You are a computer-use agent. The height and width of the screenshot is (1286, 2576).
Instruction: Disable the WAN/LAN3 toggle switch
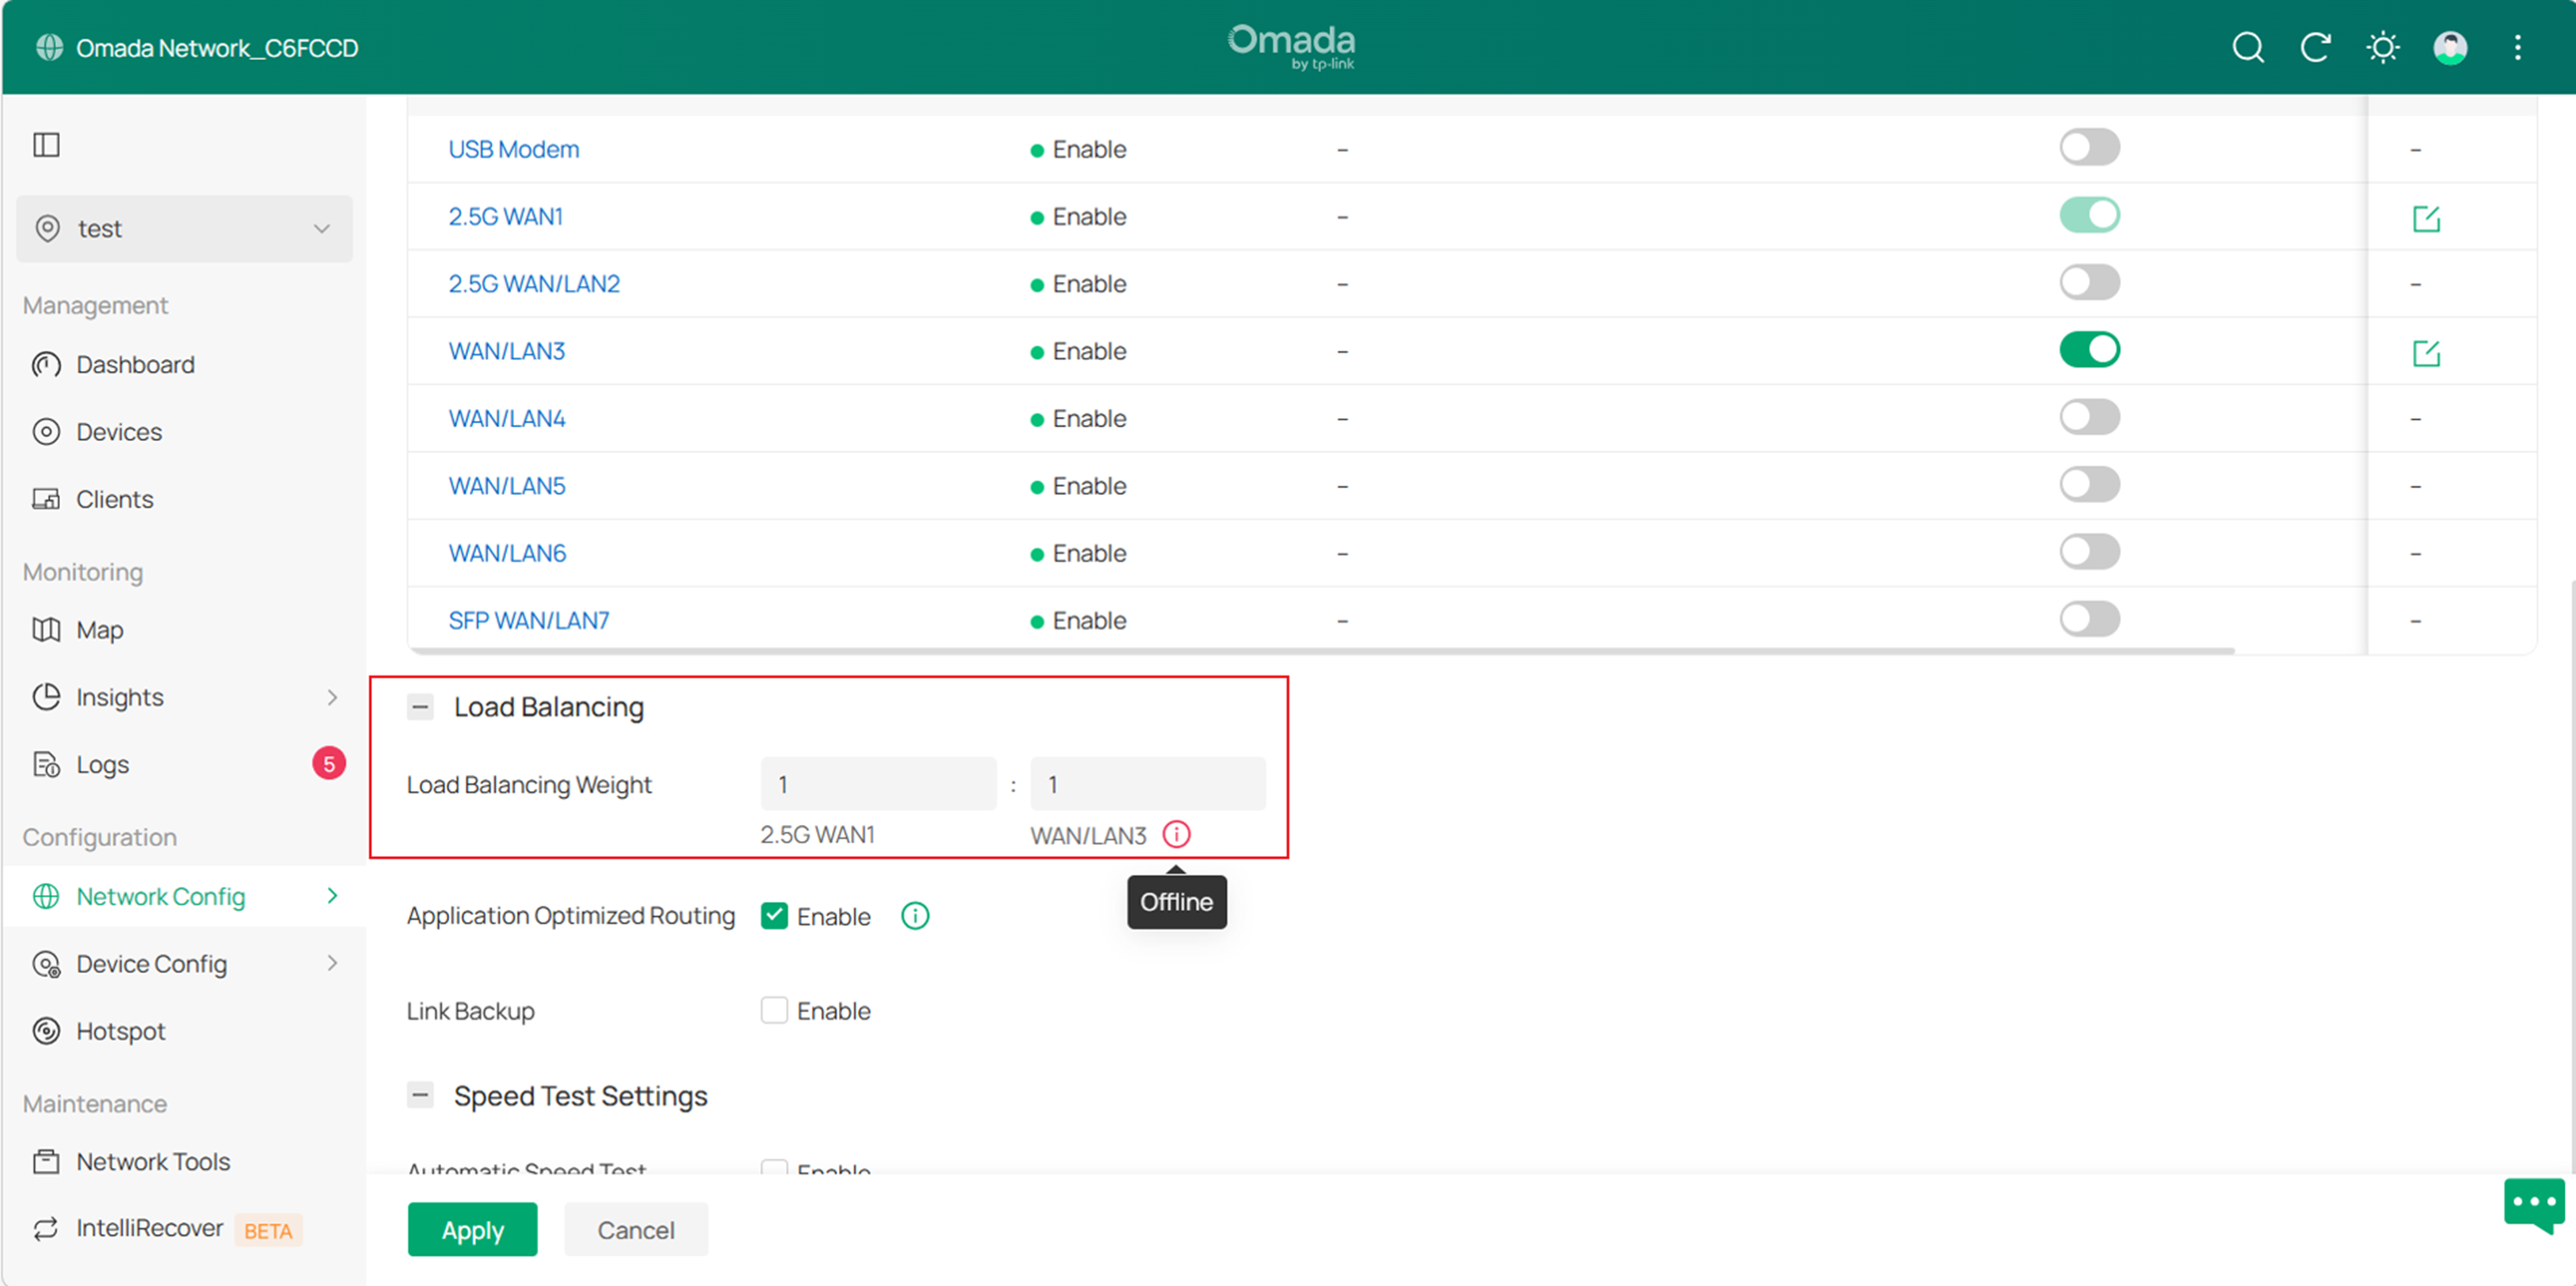pos(2090,349)
